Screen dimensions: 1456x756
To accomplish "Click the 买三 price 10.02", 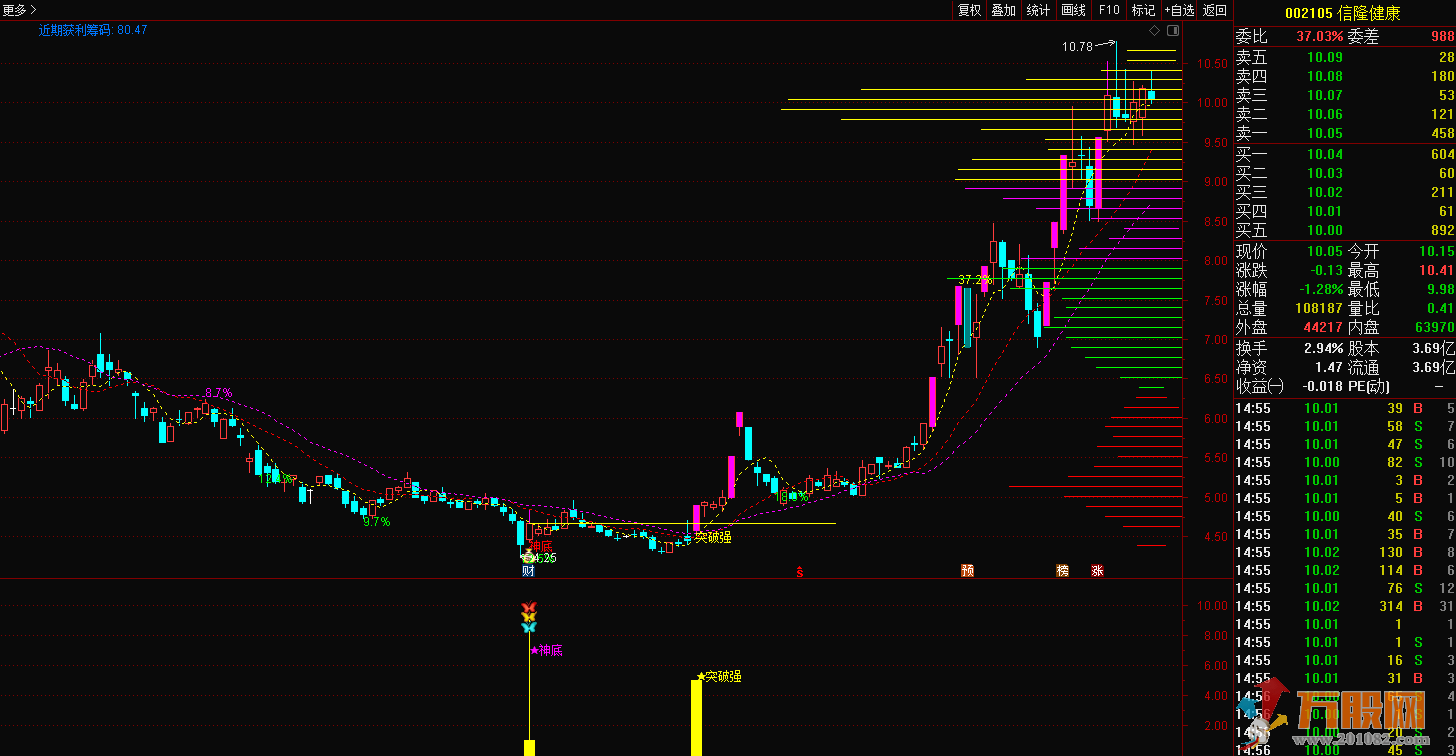I will [1325, 192].
